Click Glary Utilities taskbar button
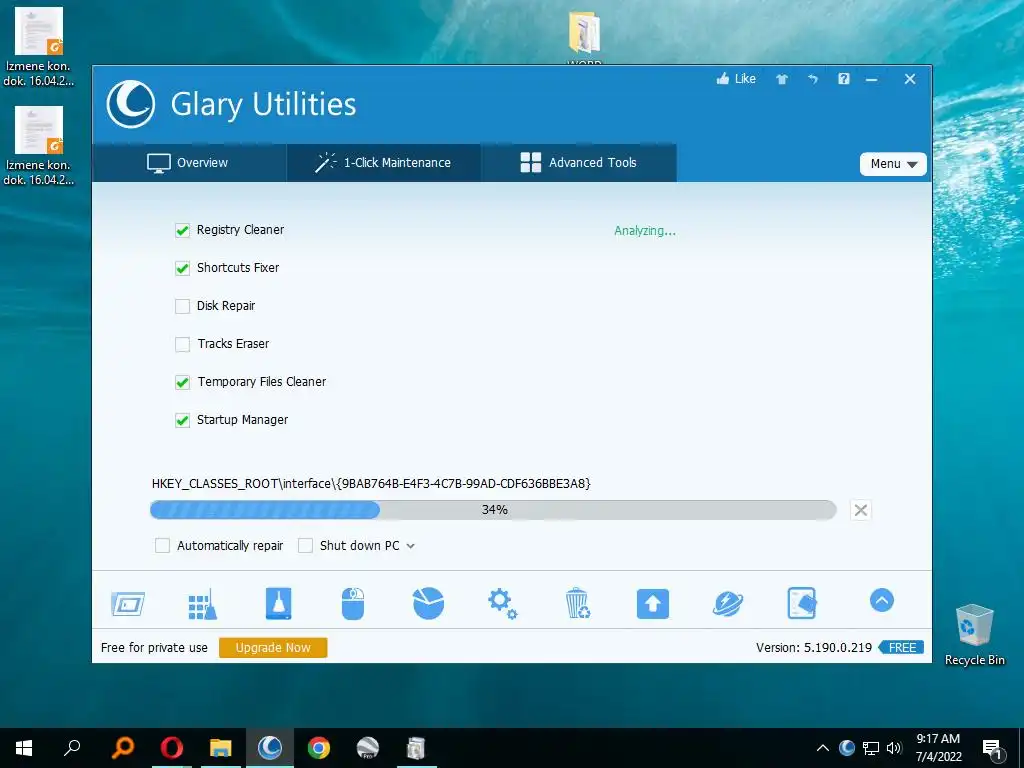This screenshot has width=1024, height=768. pyautogui.click(x=270, y=748)
